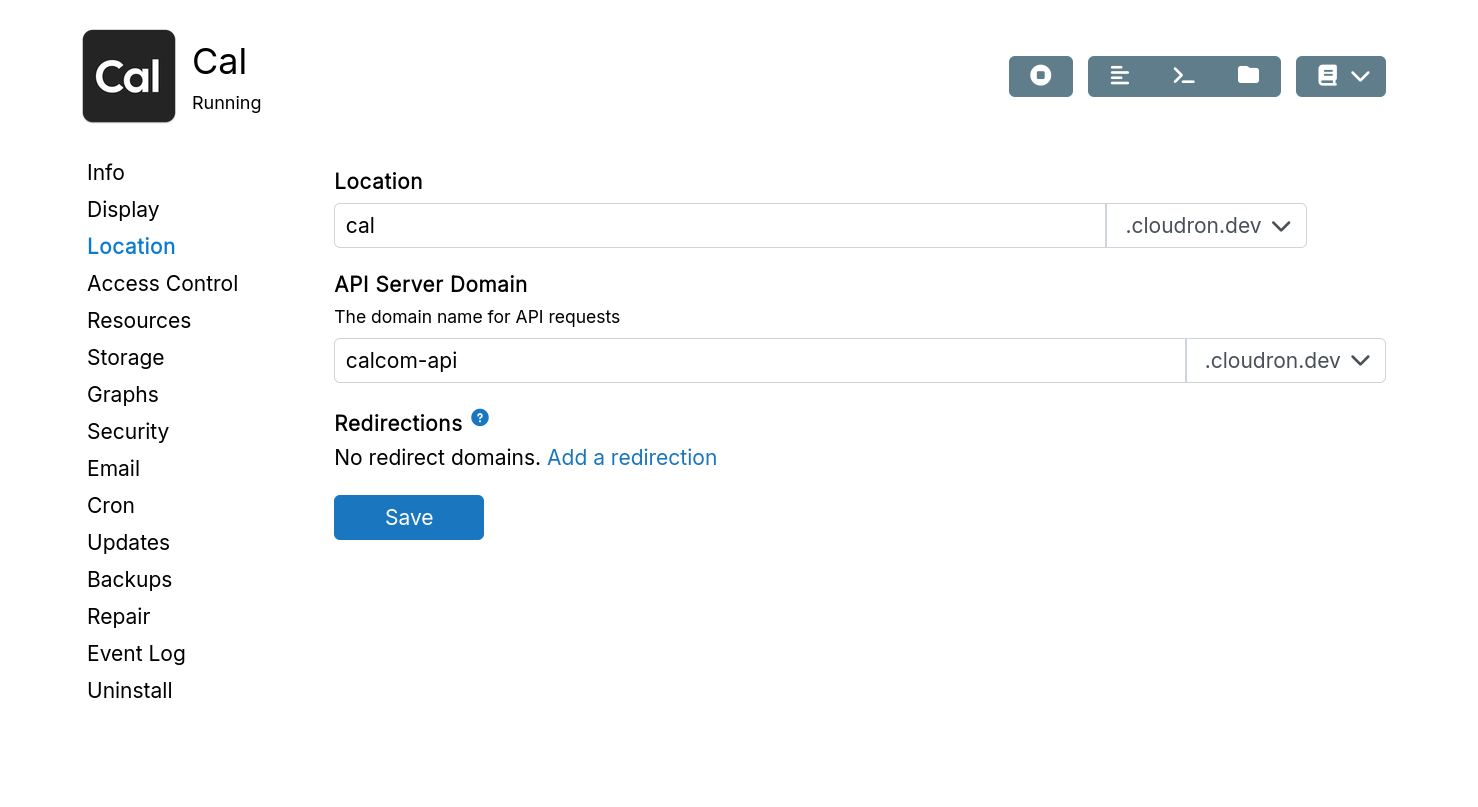The height and width of the screenshot is (807, 1478).
Task: Open the Uninstall page
Action: 129,690
